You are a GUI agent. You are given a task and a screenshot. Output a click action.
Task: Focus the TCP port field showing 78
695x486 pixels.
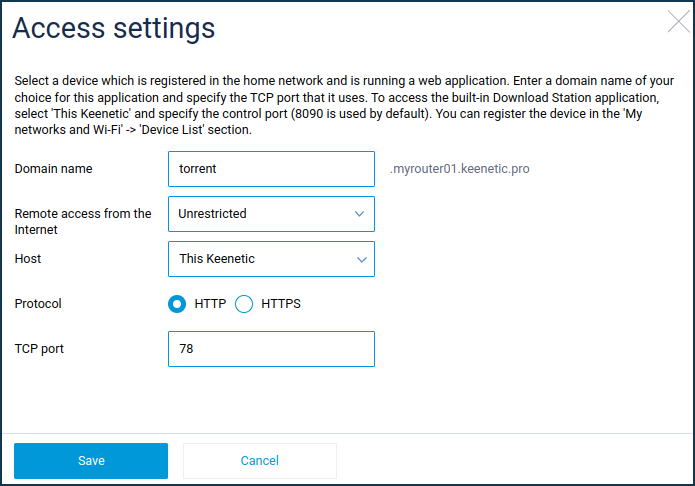click(271, 349)
